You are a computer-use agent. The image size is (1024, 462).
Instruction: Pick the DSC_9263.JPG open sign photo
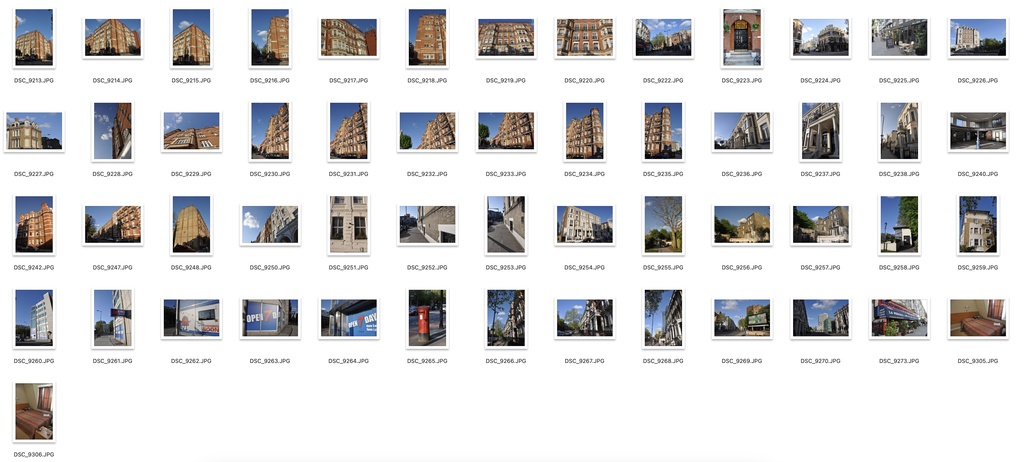point(270,318)
